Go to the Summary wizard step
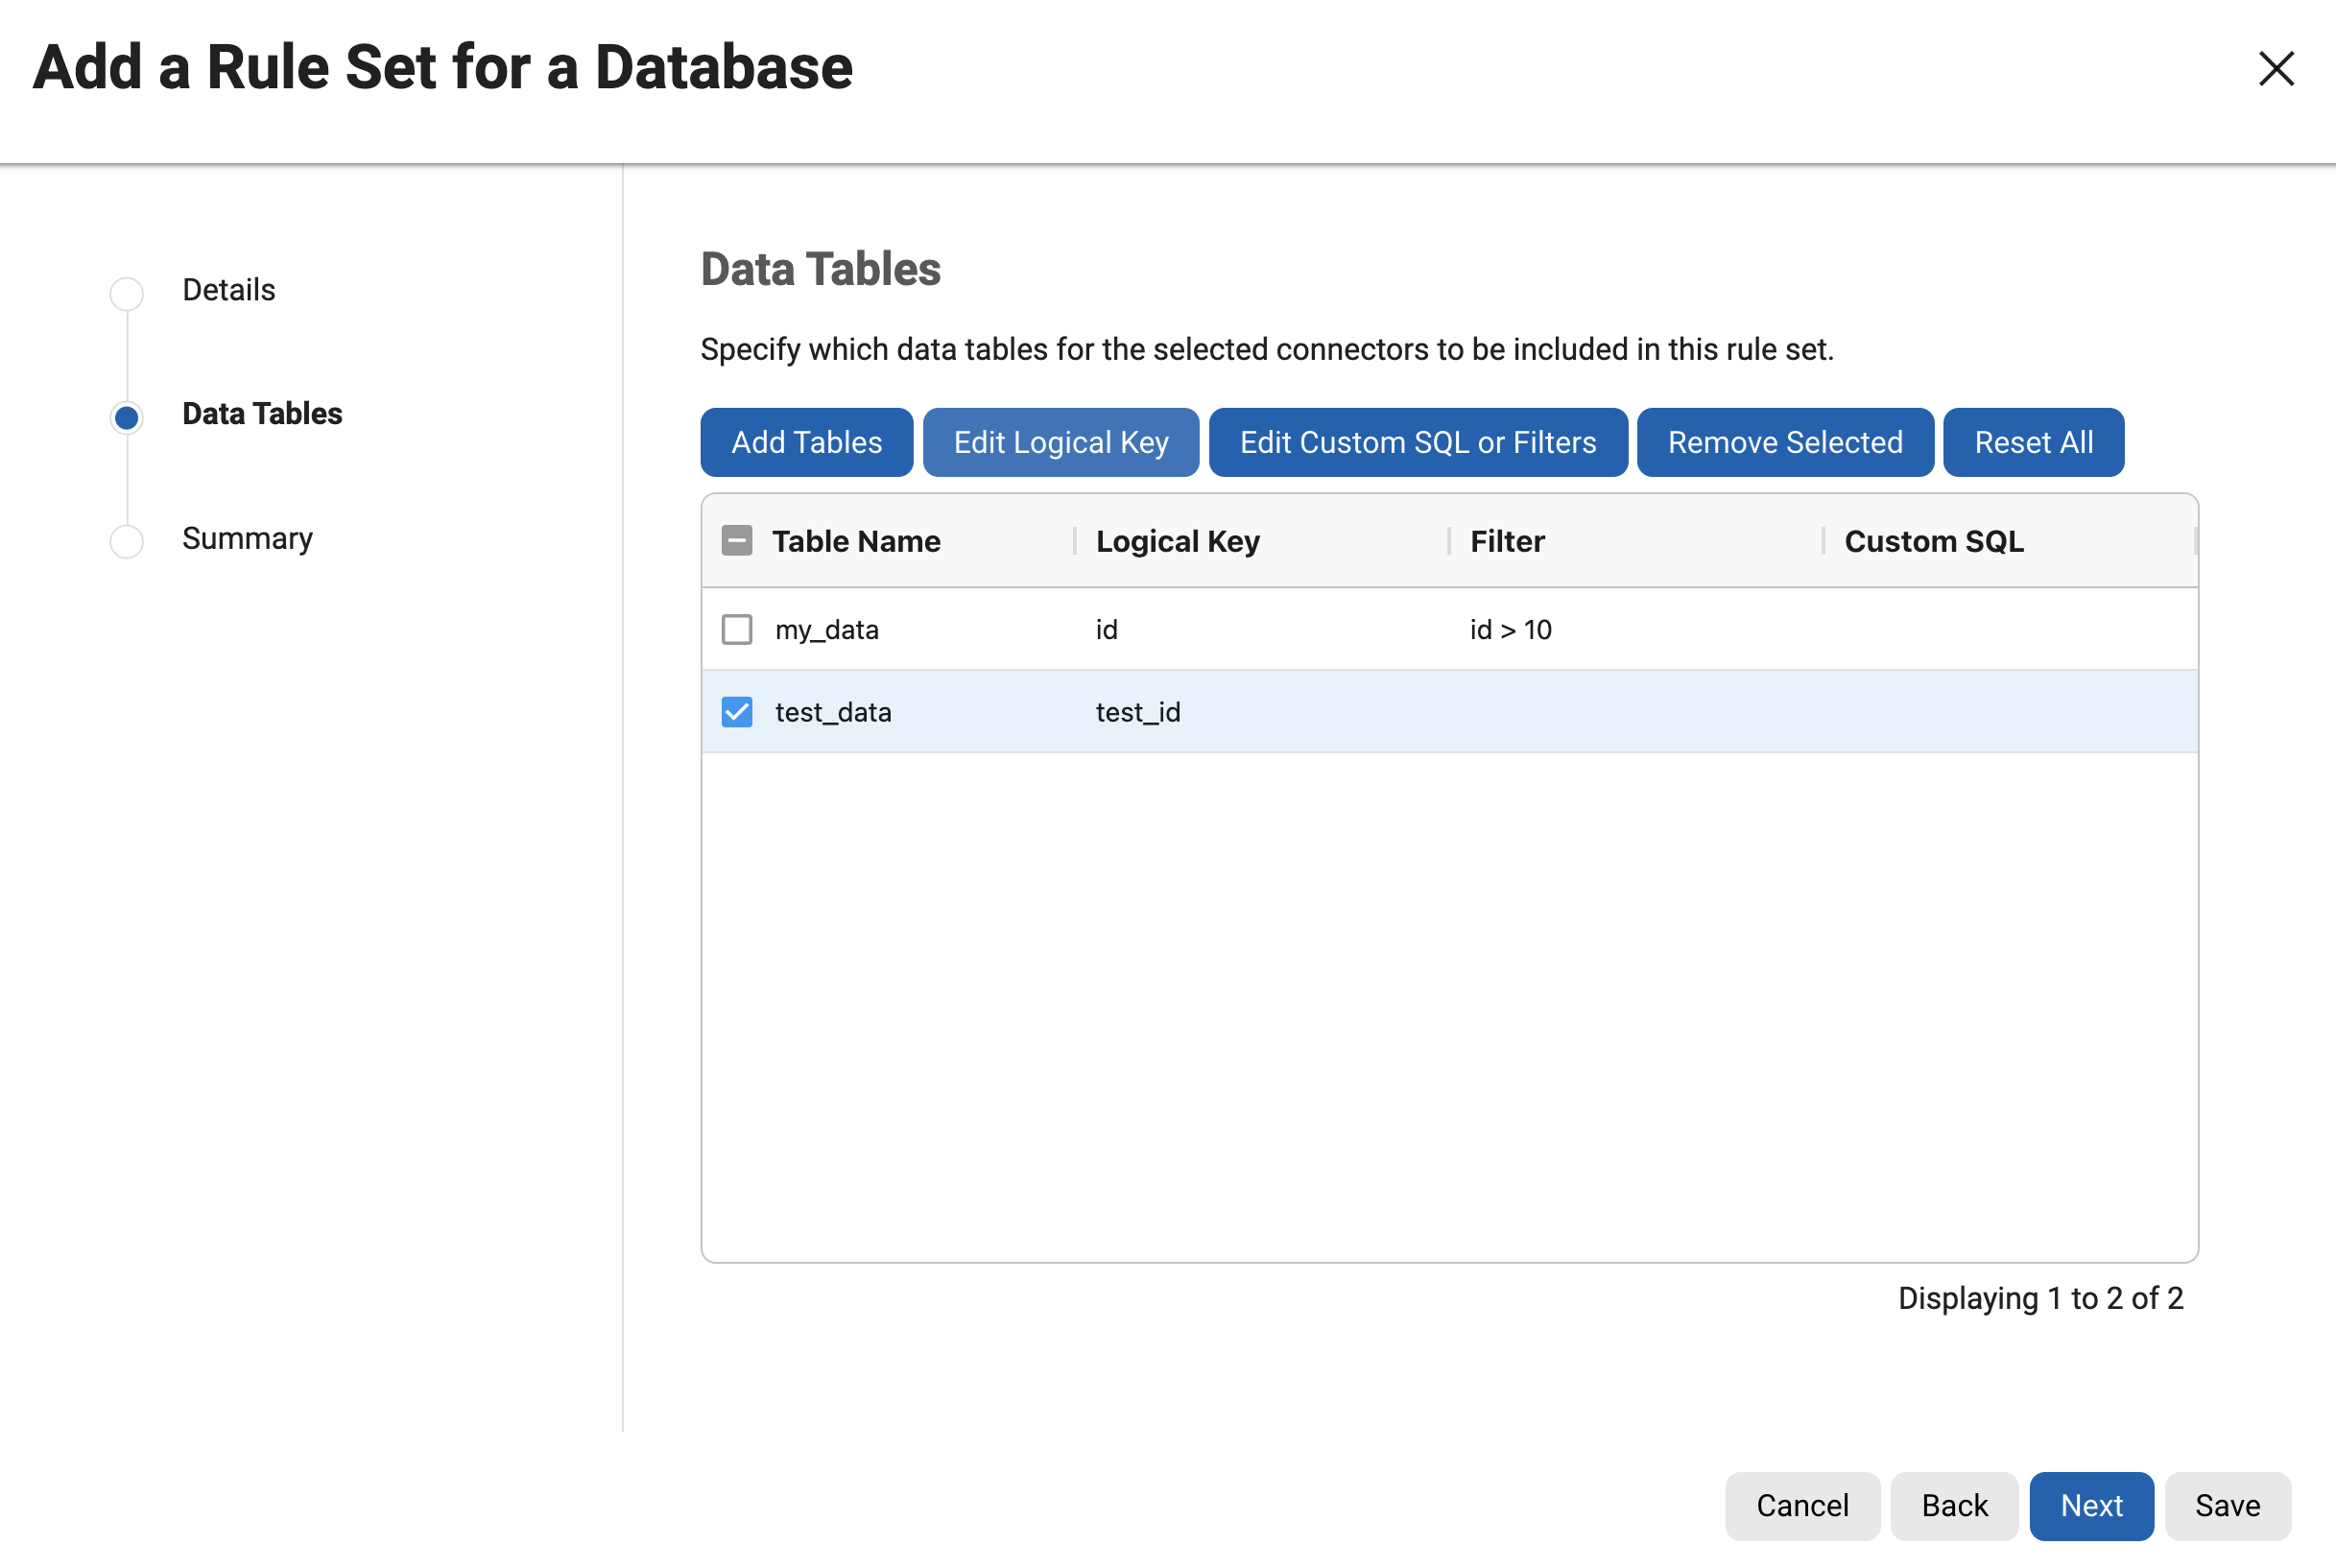 [247, 538]
